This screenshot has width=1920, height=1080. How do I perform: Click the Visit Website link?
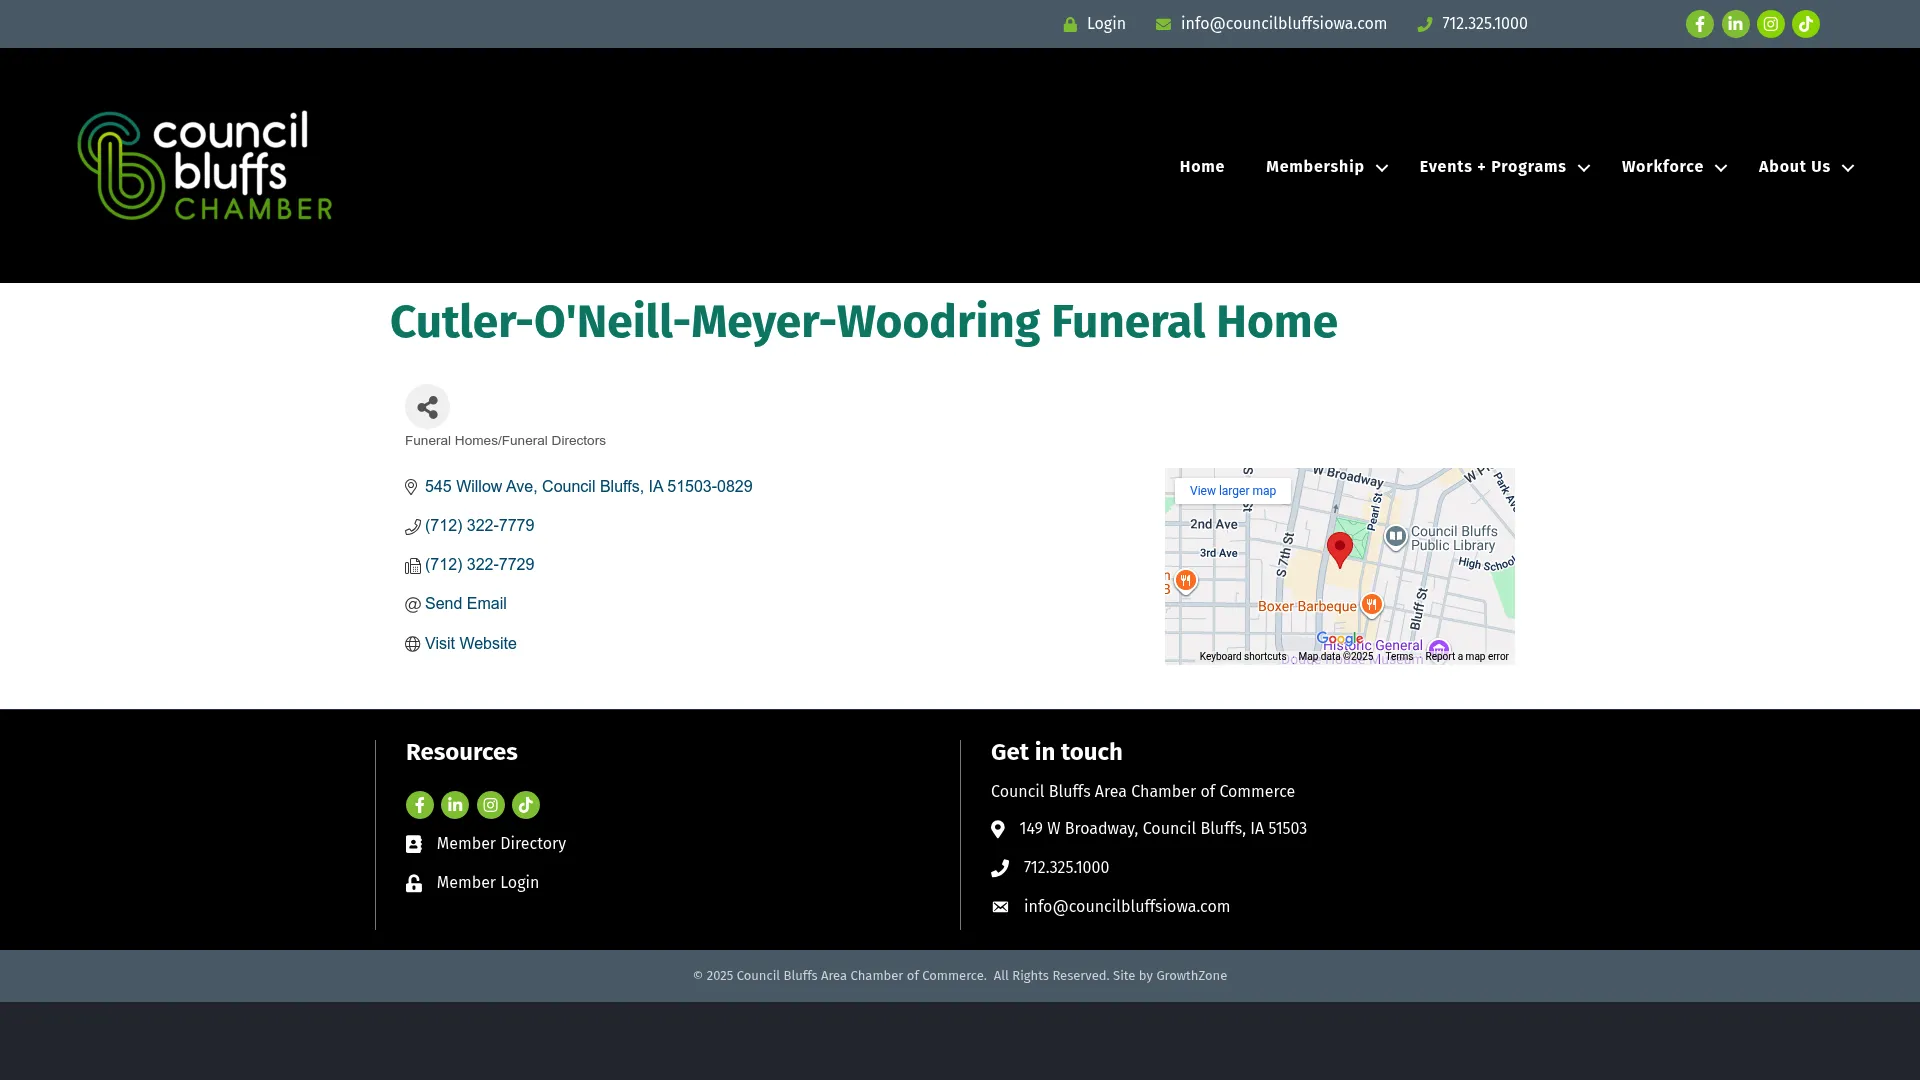point(470,643)
